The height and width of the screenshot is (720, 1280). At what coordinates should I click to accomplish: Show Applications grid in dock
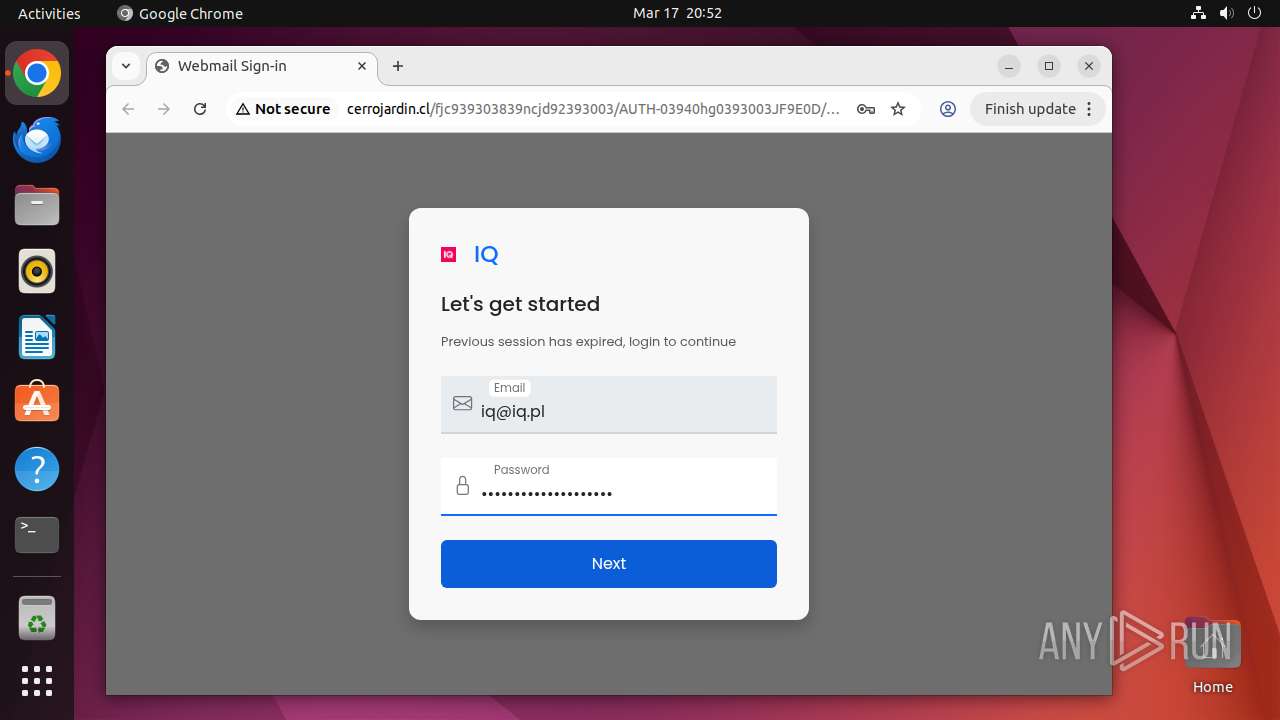[x=37, y=681]
